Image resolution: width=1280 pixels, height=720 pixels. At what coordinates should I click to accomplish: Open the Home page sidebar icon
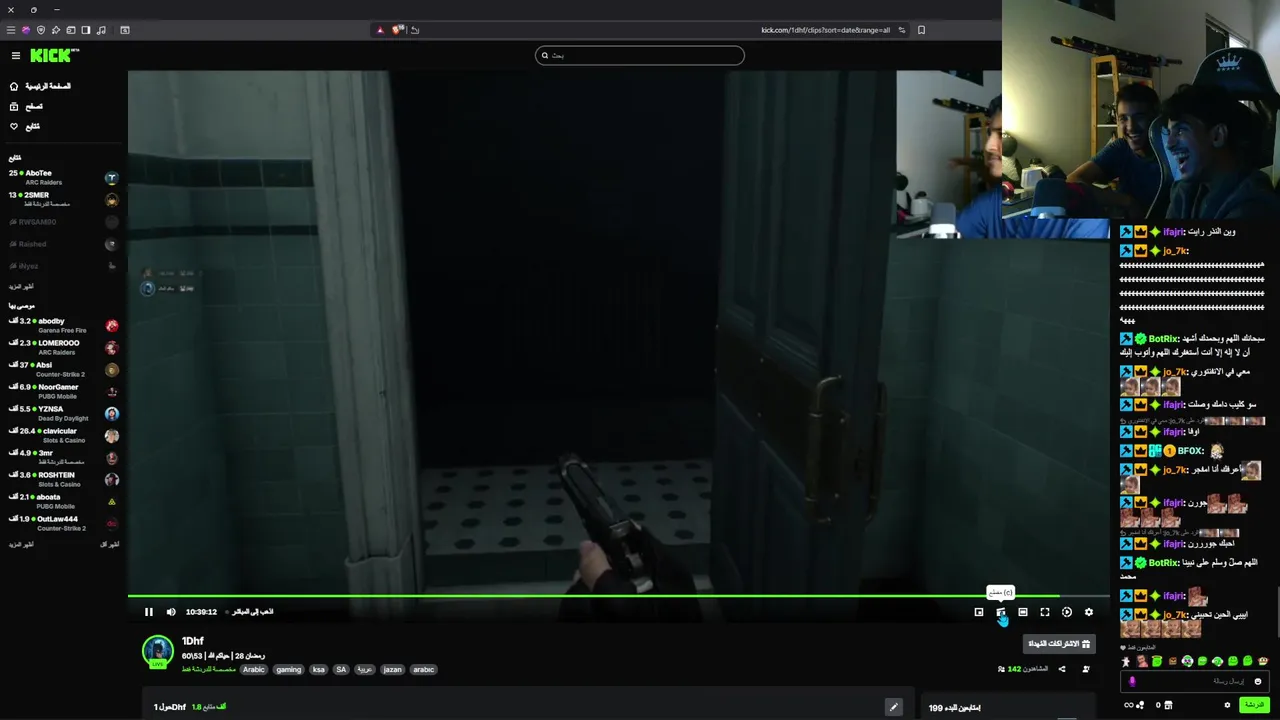pos(14,86)
